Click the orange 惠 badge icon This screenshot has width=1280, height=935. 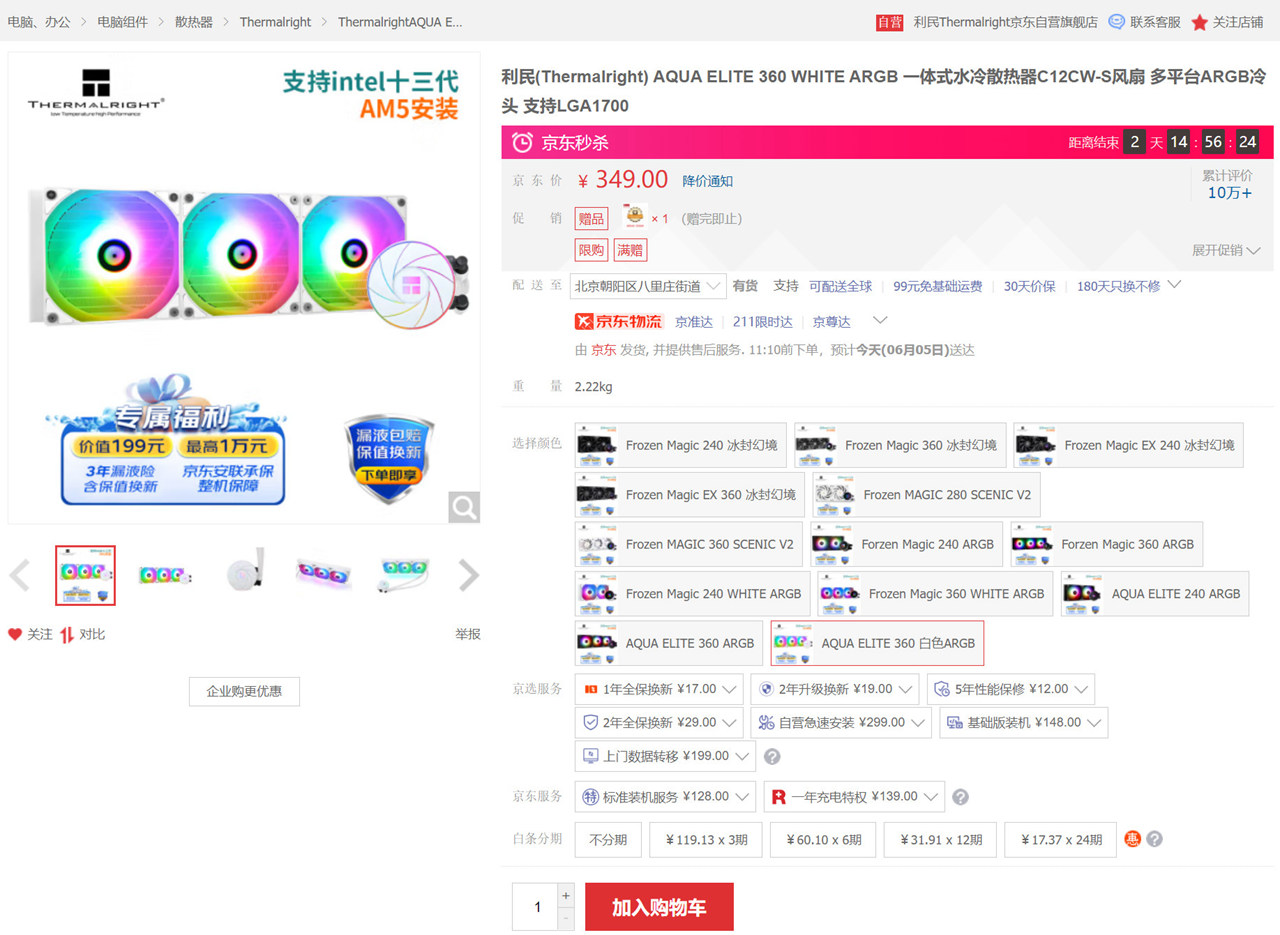[x=1133, y=839]
